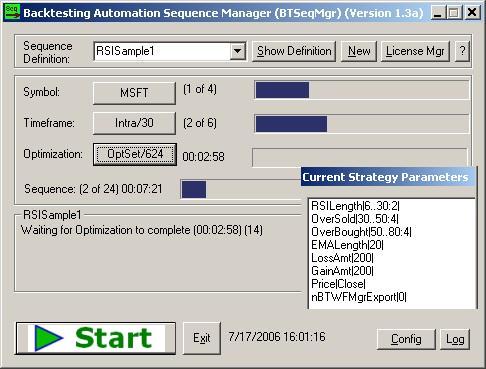Viewport: 486px width, 369px height.
Task: Select EMALength|20| parameter line
Action: point(347,245)
